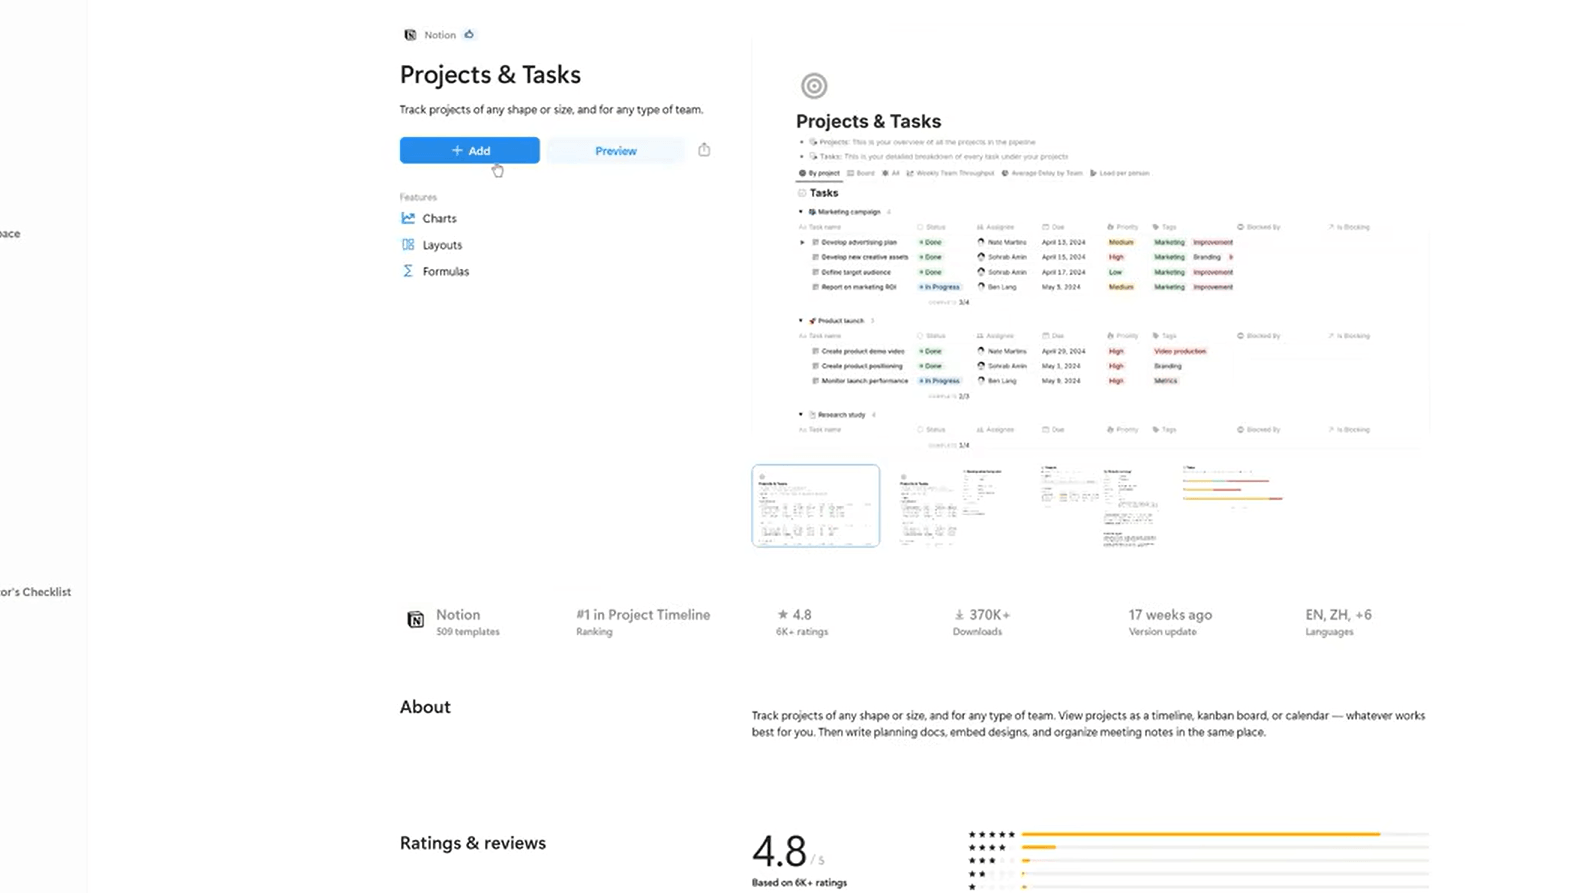The image size is (1587, 893).
Task: Collapse the Marketing campaign group in preview
Action: click(801, 212)
